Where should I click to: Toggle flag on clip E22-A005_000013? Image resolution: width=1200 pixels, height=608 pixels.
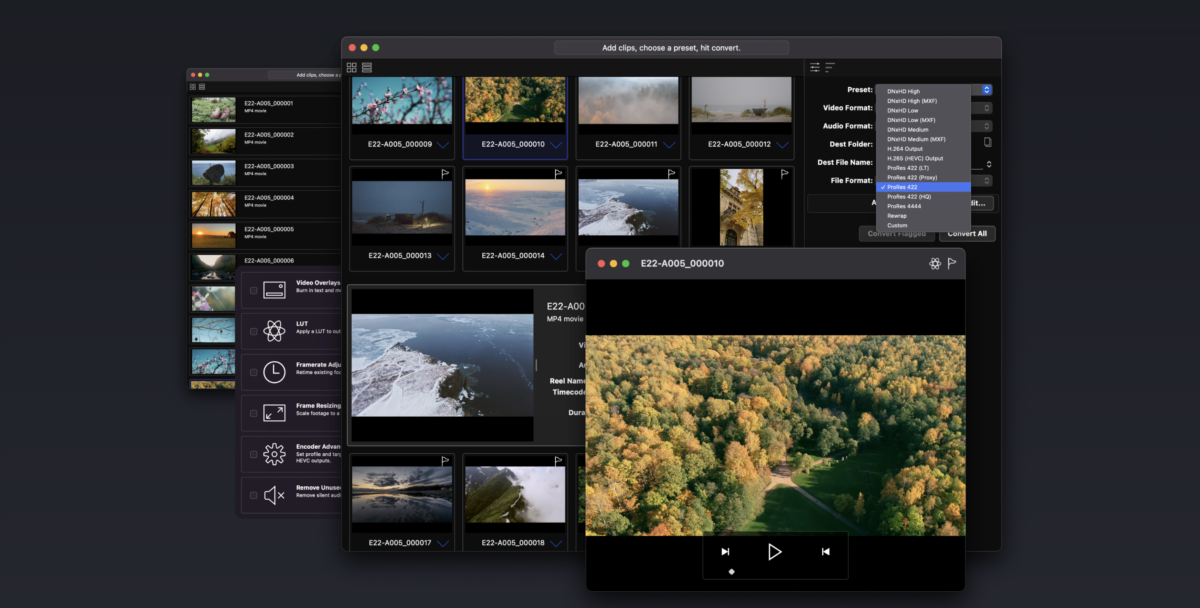446,174
